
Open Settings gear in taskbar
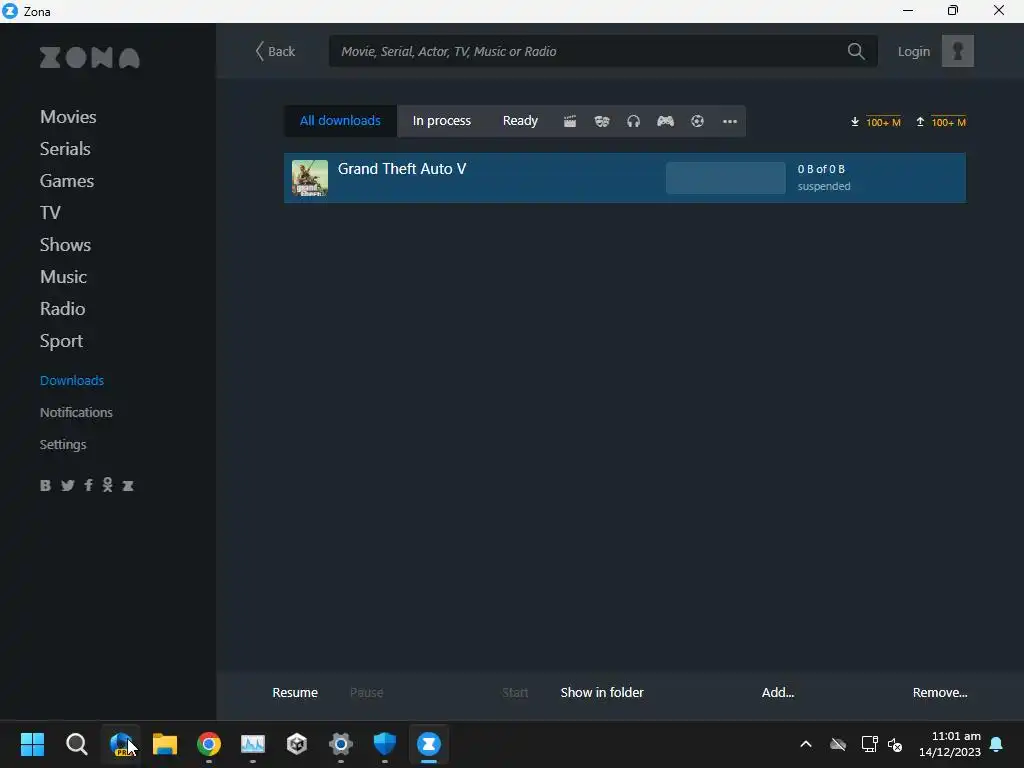point(341,744)
